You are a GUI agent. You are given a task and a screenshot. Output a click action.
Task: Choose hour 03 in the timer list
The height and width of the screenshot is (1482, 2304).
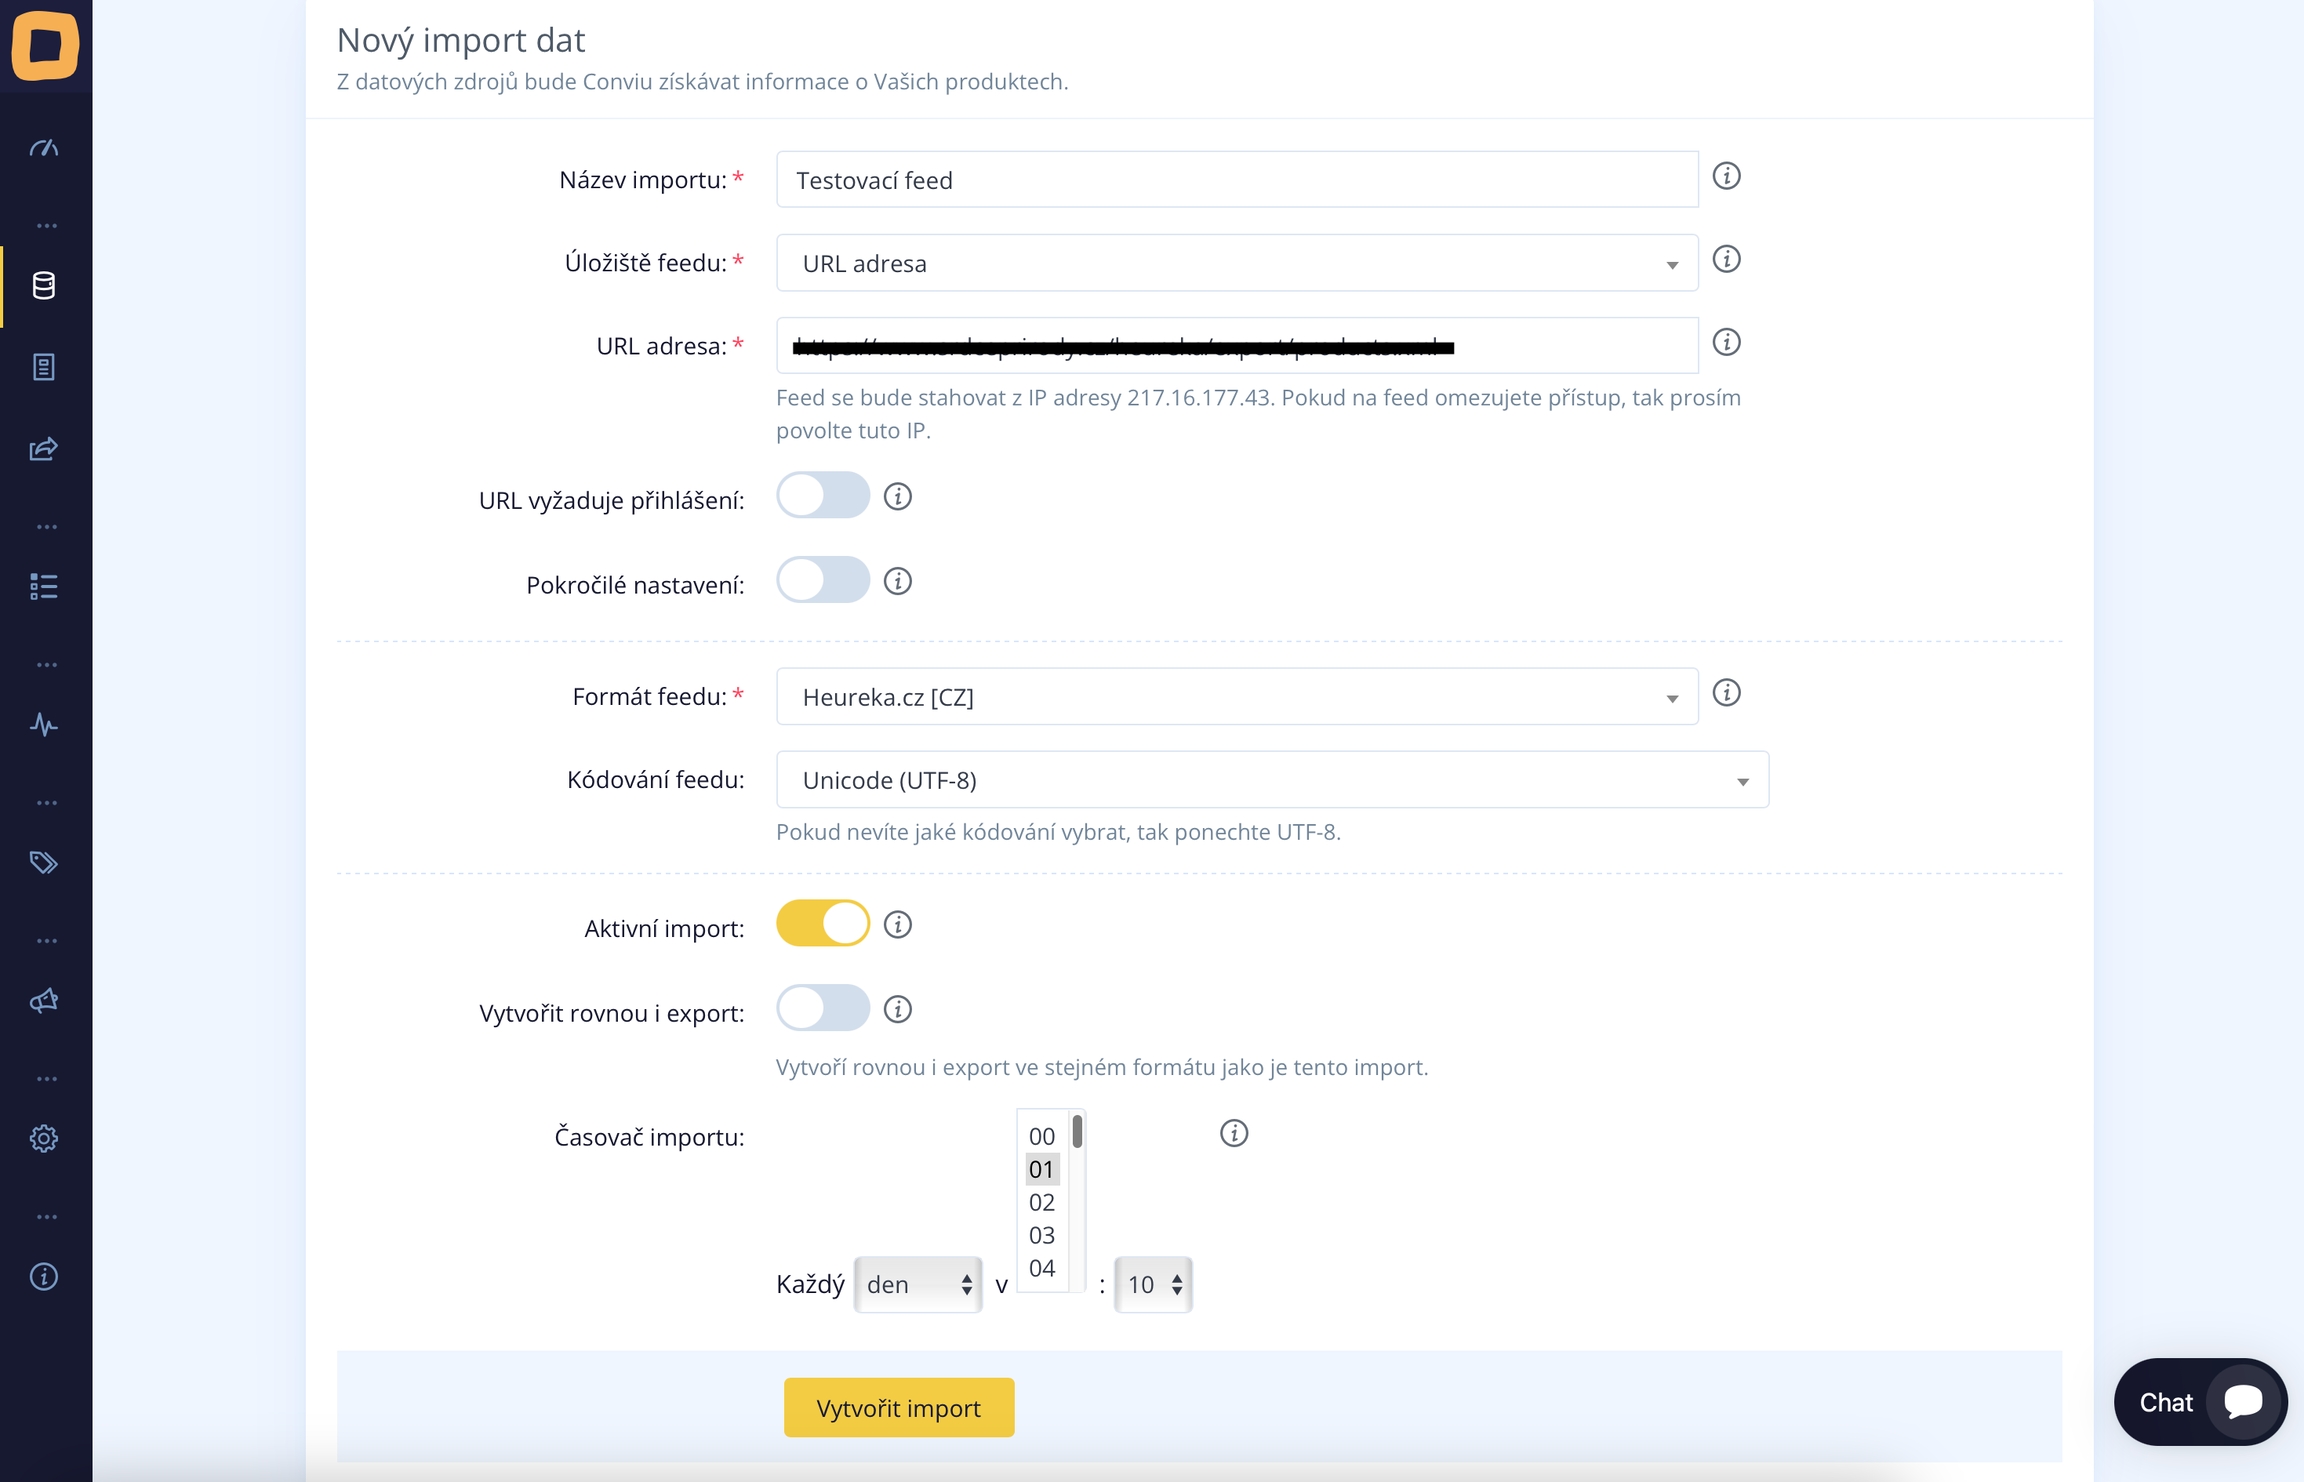(1041, 1236)
